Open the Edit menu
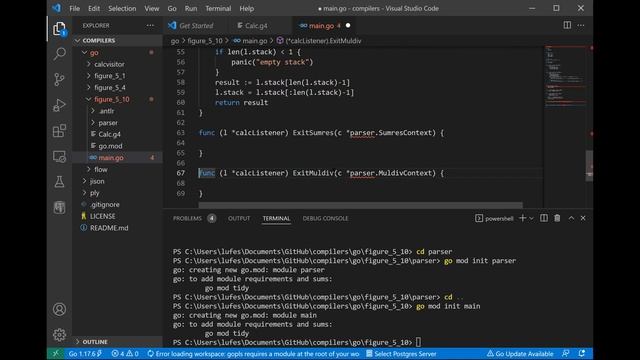 tap(94, 8)
